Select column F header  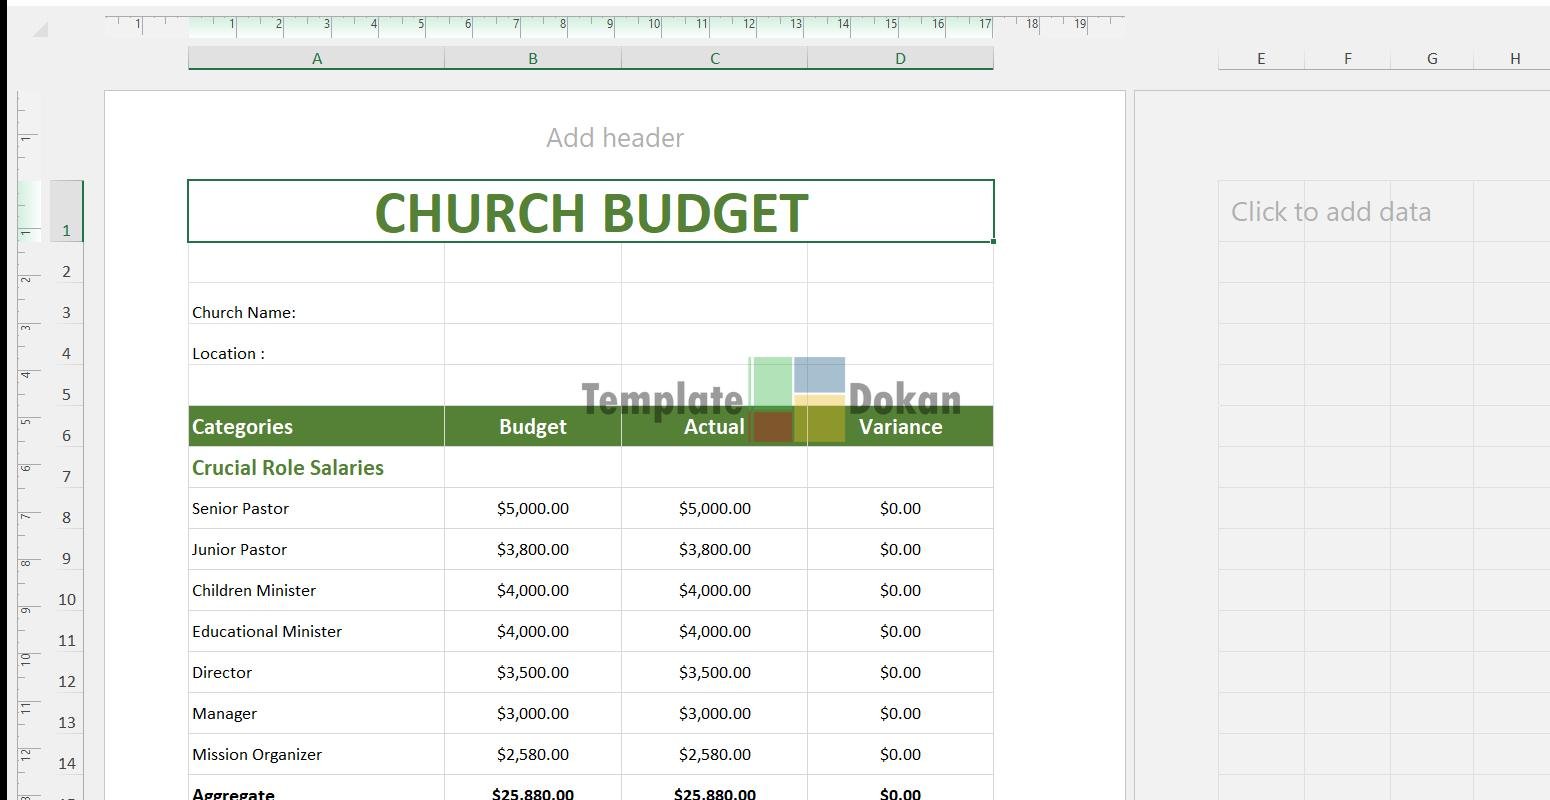[x=1347, y=59]
